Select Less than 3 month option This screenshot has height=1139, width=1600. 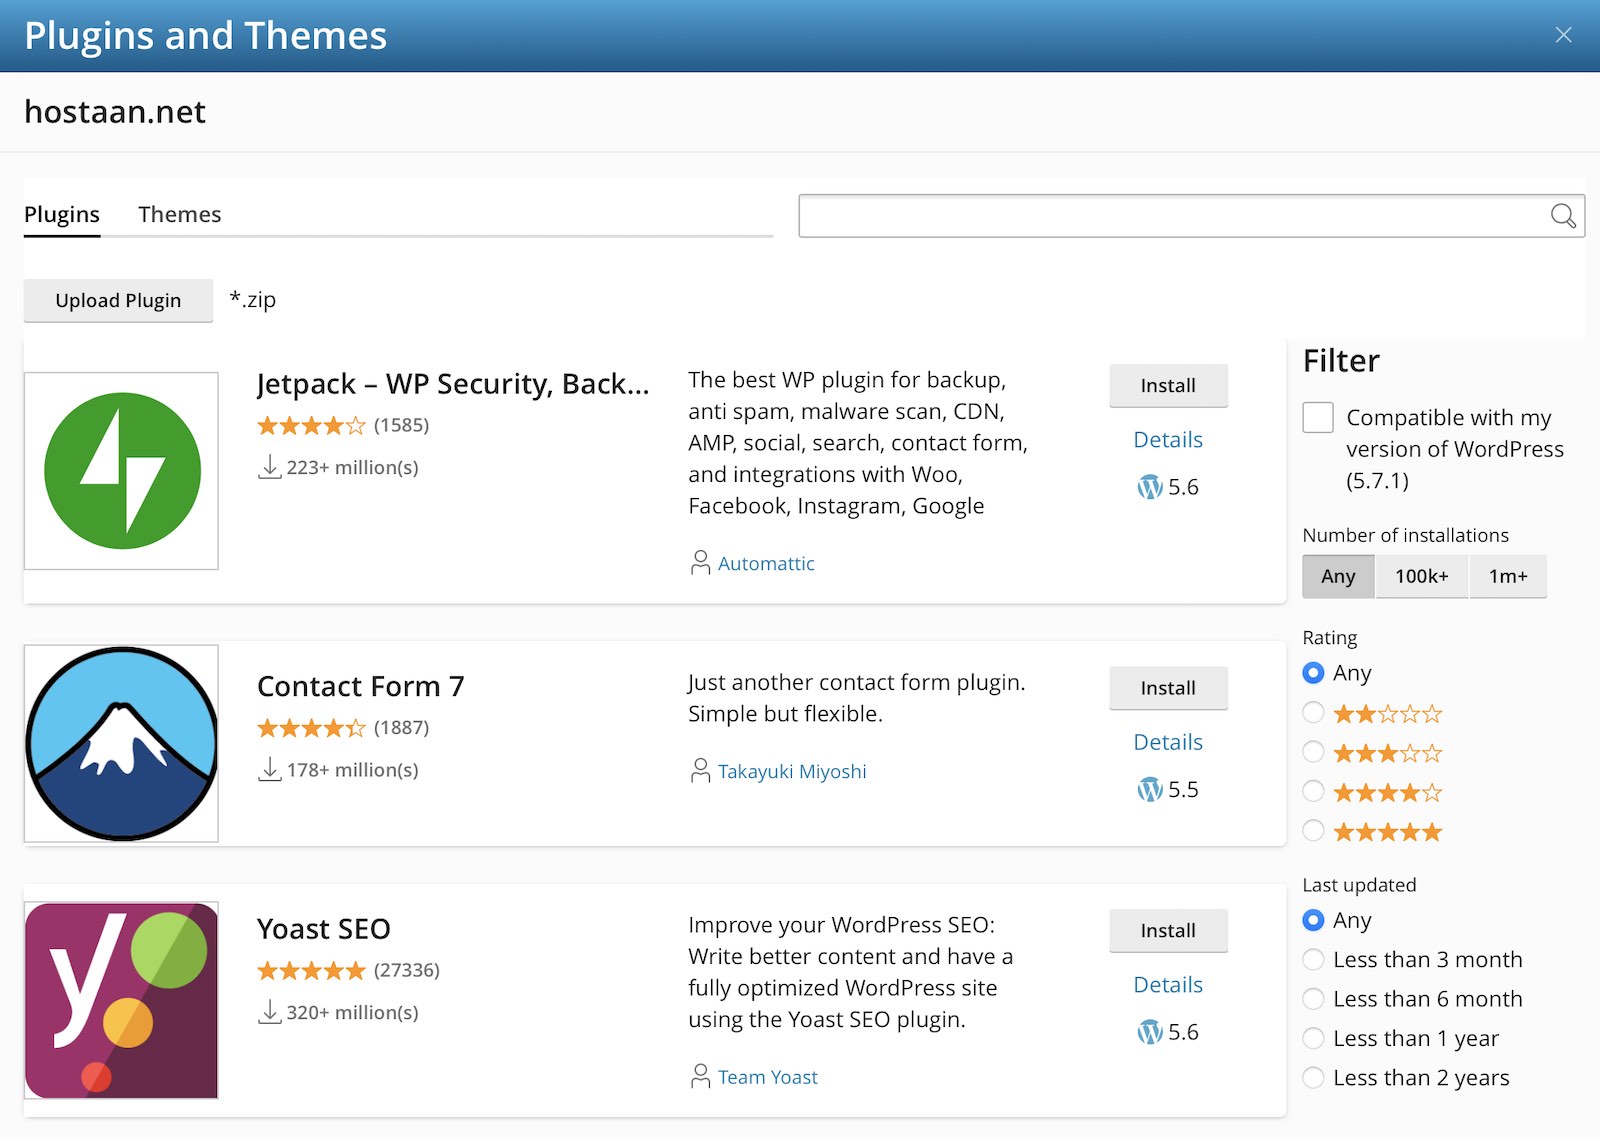coord(1313,959)
